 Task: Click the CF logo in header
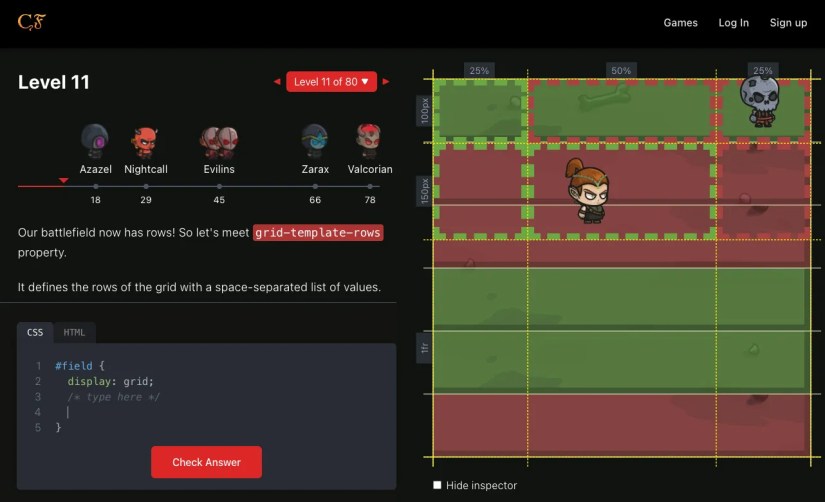point(32,22)
